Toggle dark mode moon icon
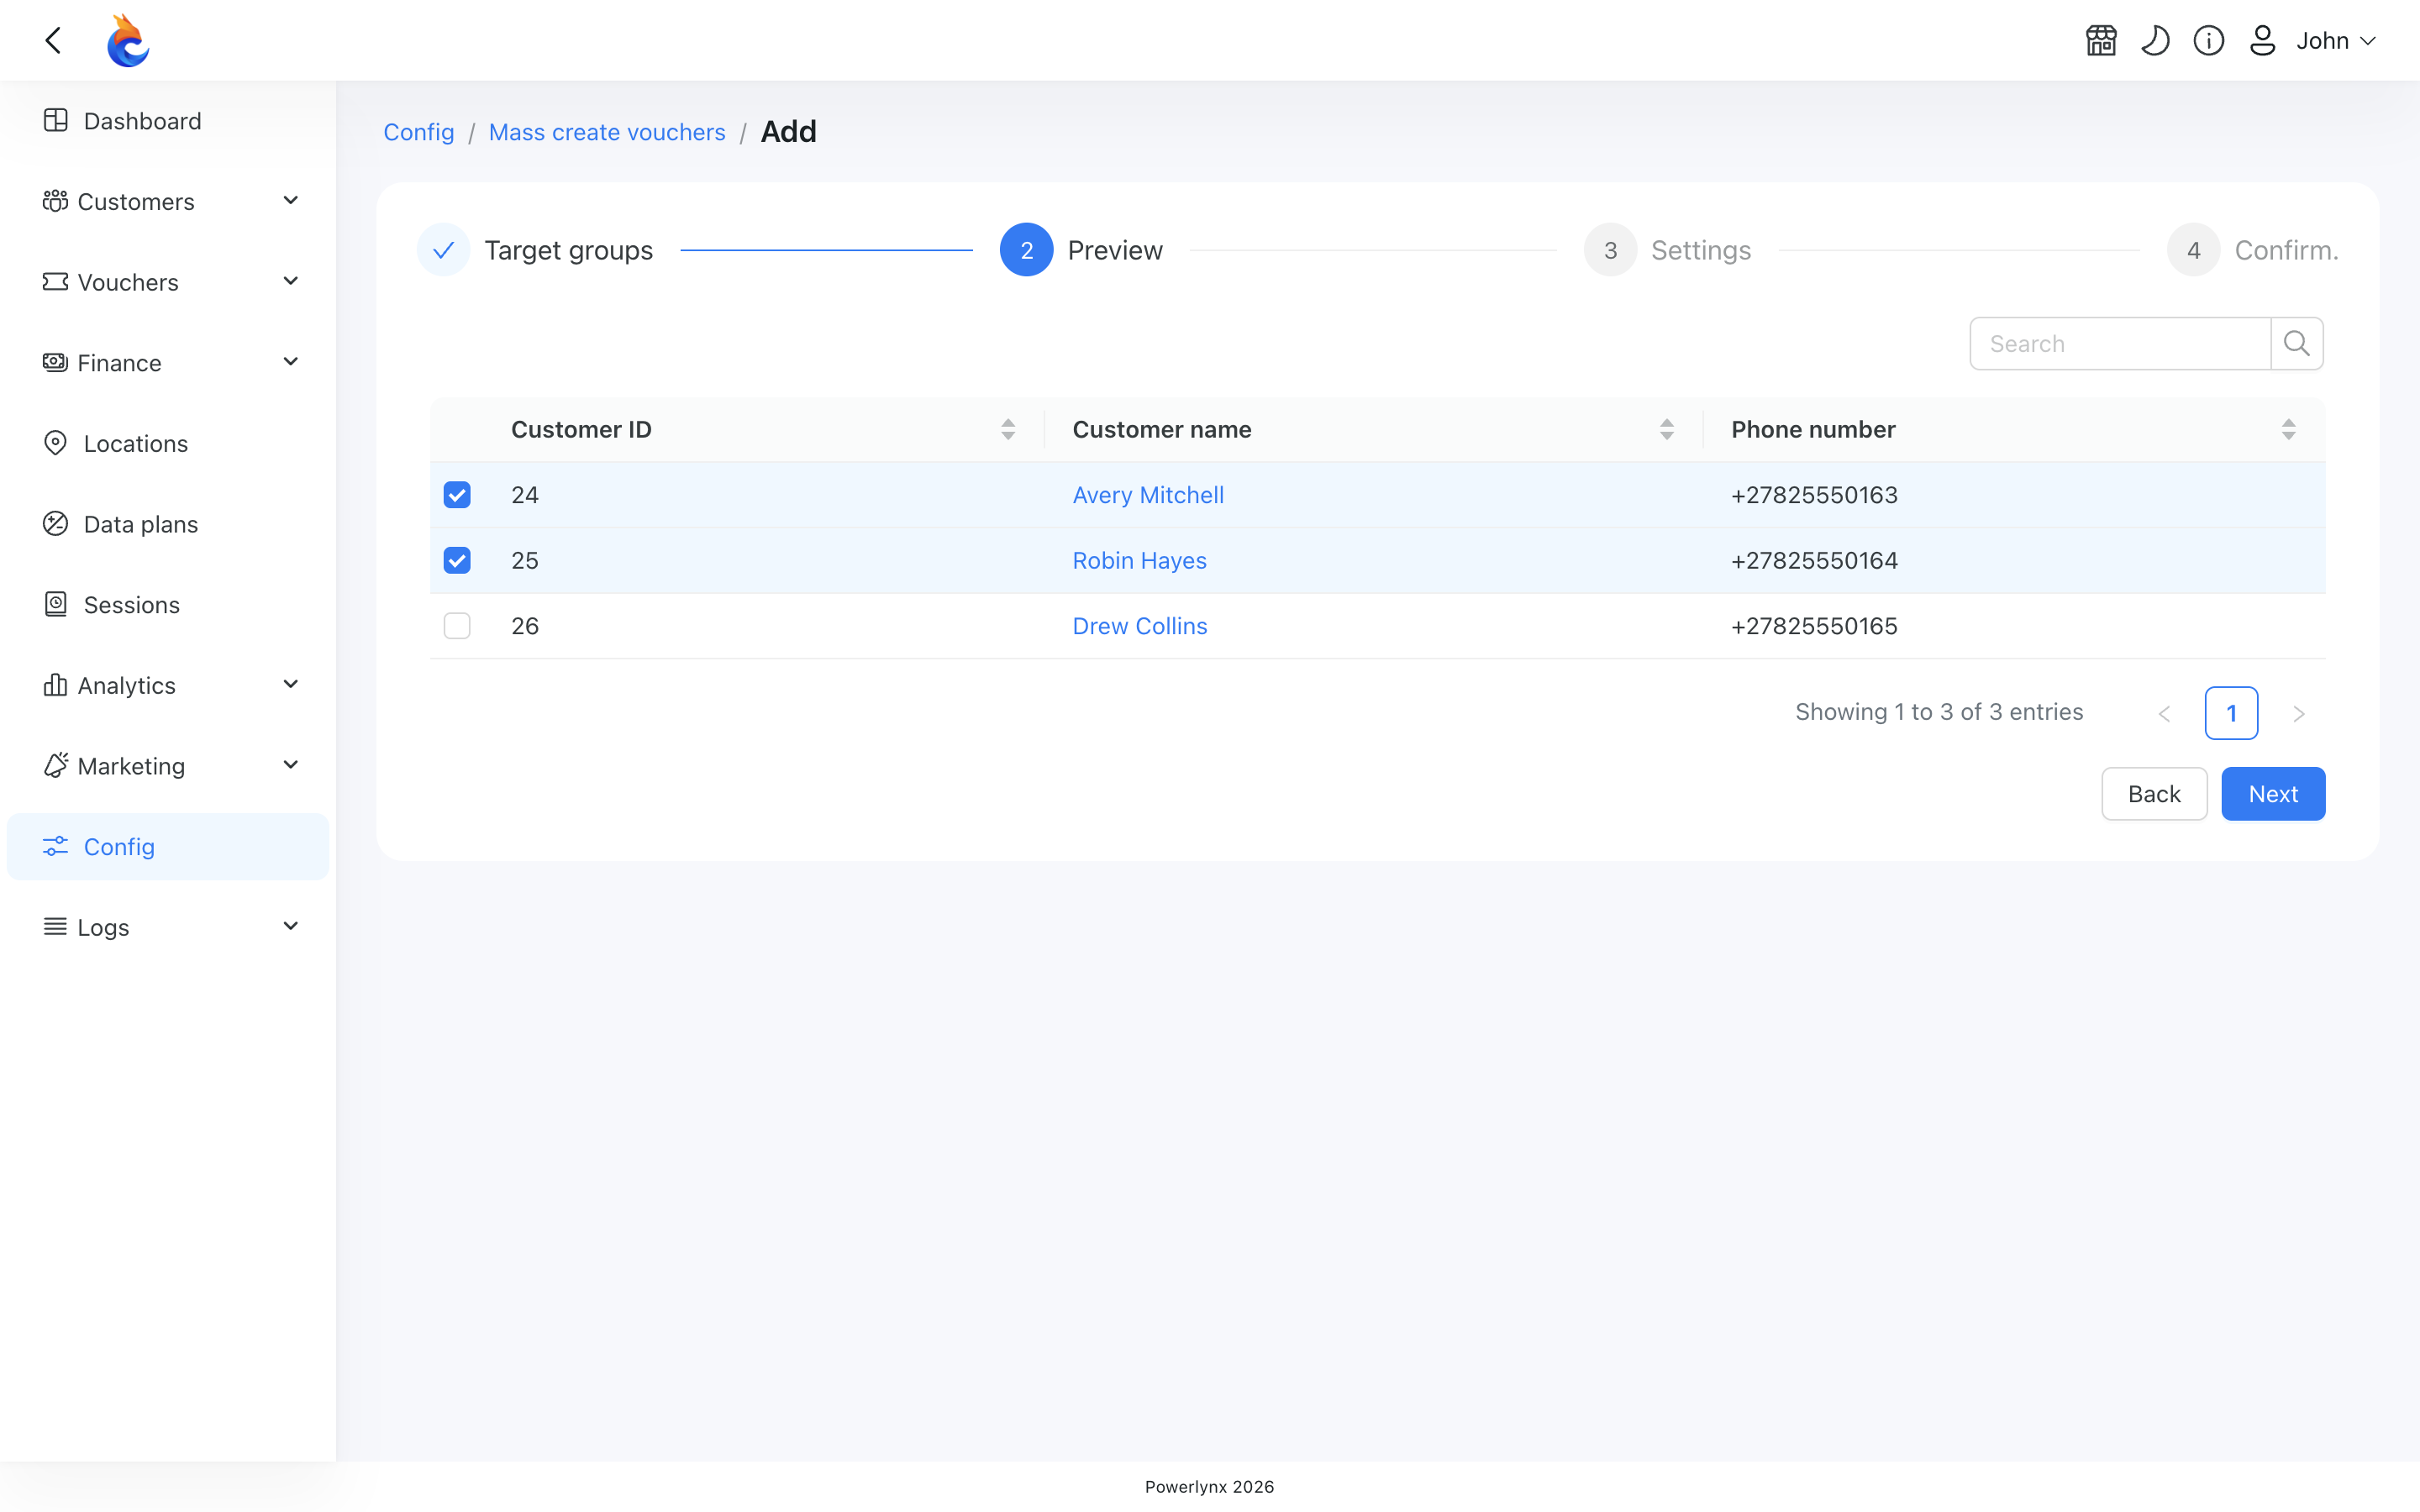Viewport: 2420px width, 1512px height. [x=2155, y=41]
